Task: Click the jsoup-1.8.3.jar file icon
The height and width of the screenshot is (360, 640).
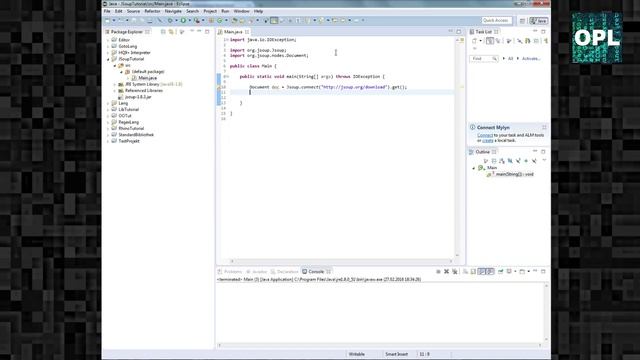Action: 121,97
